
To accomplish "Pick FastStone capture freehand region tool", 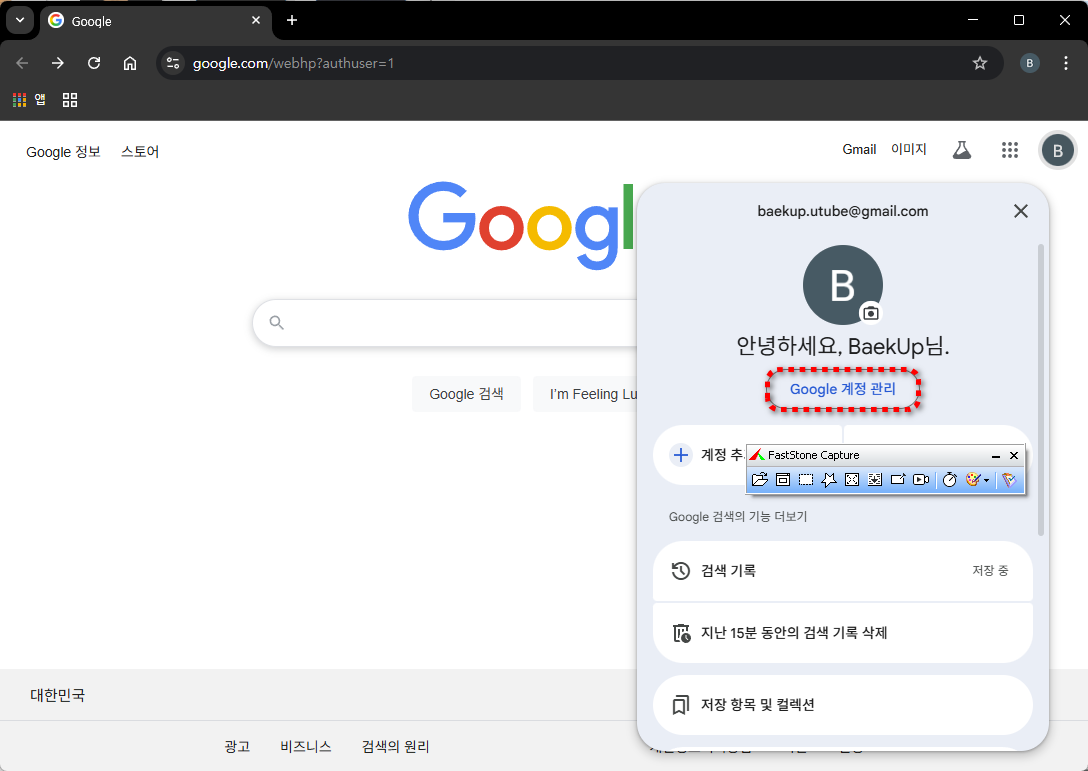I will coord(828,480).
